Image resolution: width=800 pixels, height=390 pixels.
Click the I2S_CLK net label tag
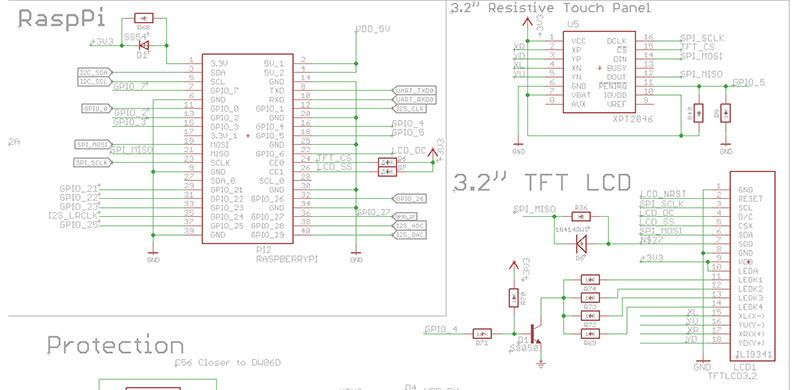pos(410,109)
